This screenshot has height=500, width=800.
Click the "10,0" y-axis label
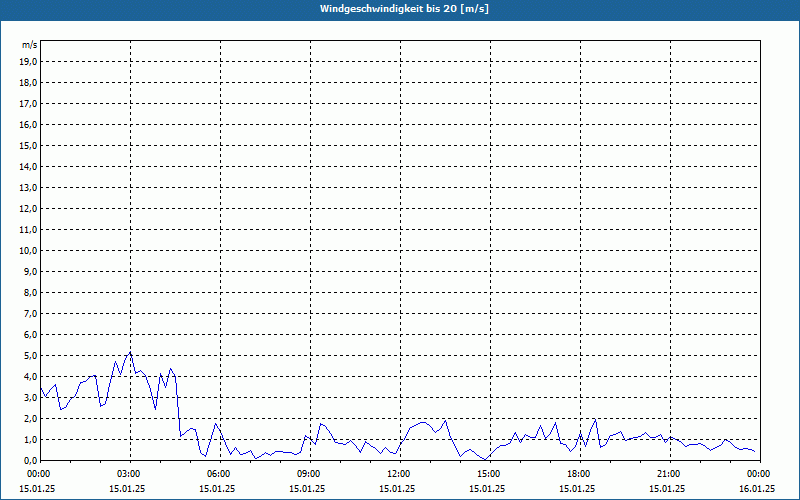(28, 251)
